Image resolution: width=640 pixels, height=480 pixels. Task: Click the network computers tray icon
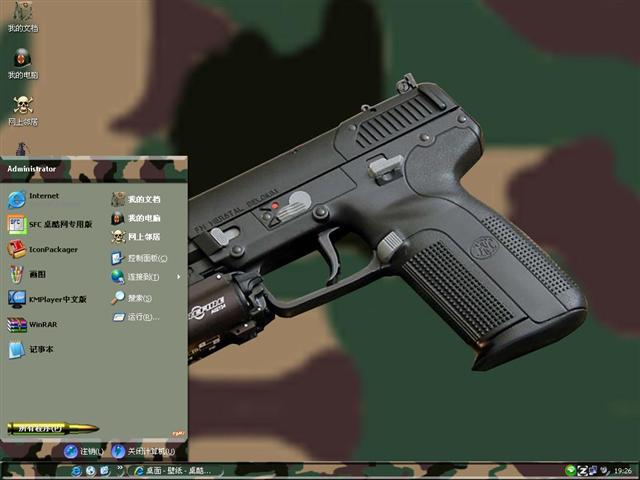[x=593, y=471]
